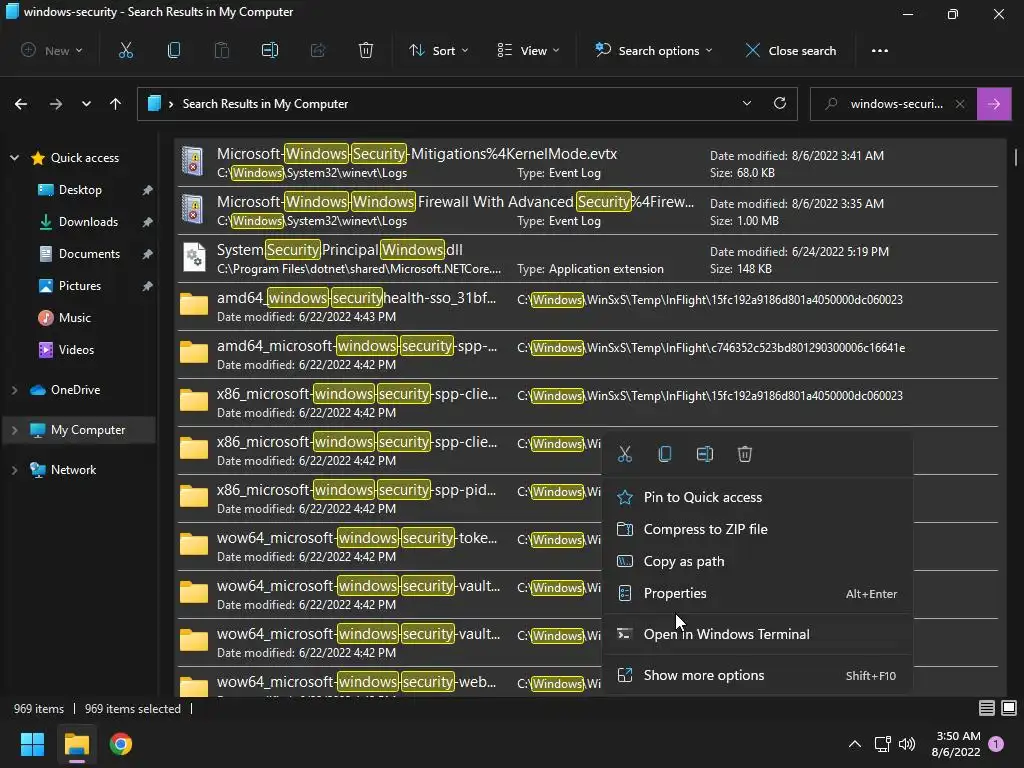1024x768 pixels.
Task: Switch to large thumbnails view icon in status bar
Action: [x=1009, y=708]
